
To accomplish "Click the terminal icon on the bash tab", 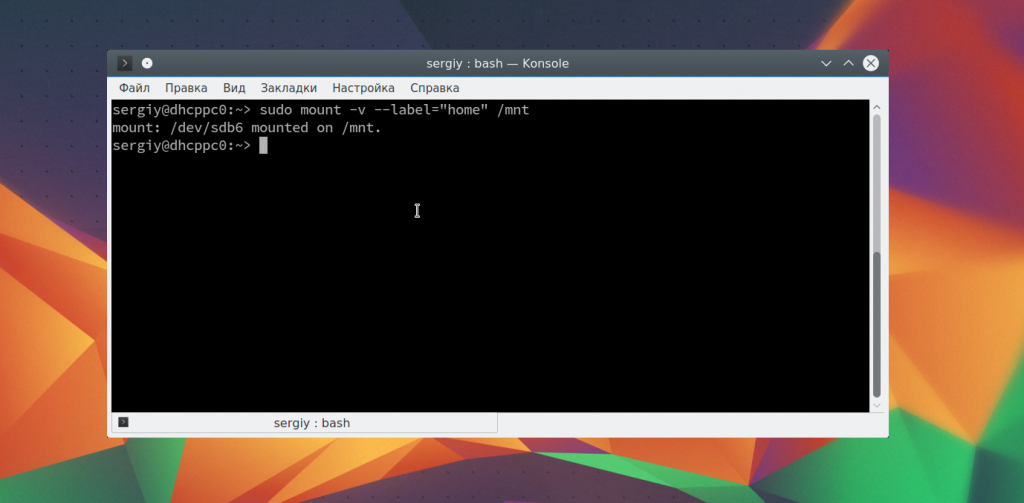I will (x=123, y=423).
